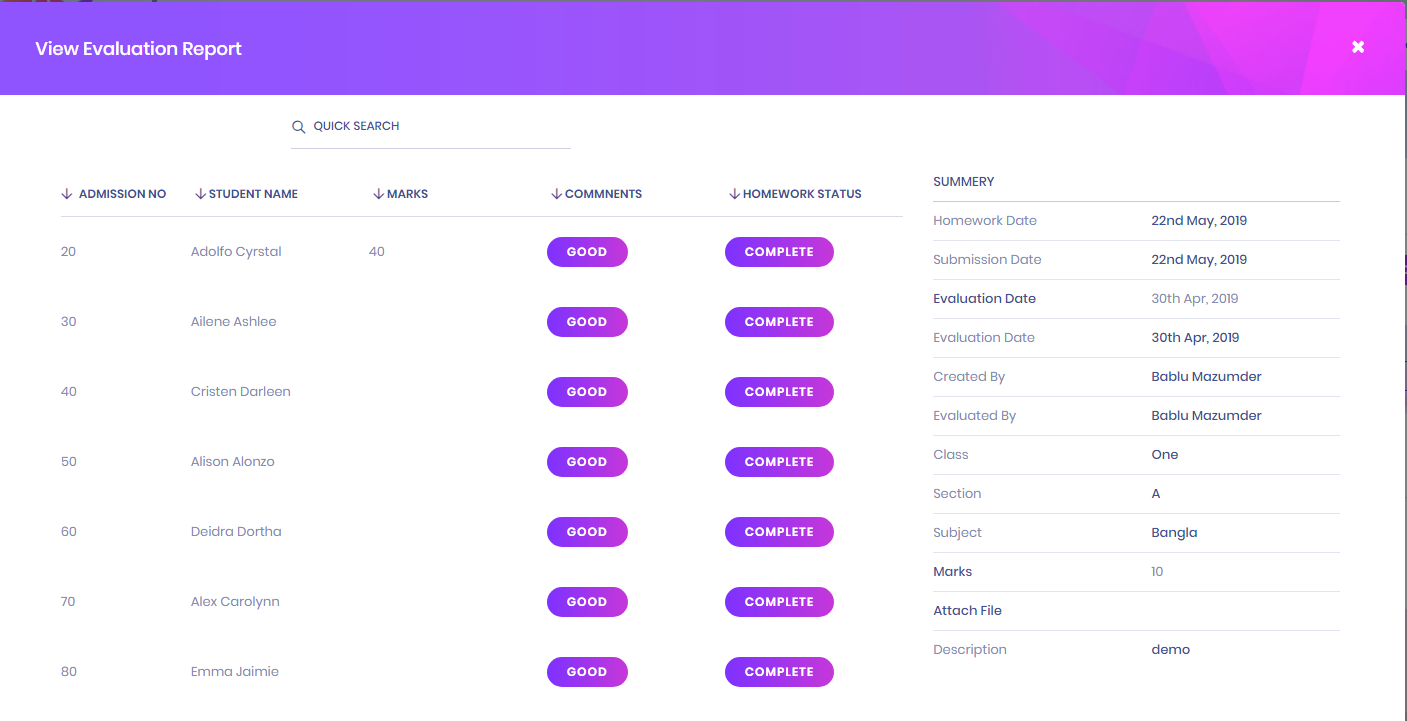Select student name Ailene Ashlee

point(233,322)
